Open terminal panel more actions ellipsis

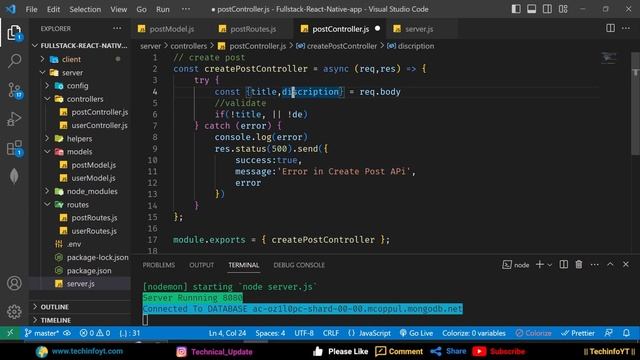[x=594, y=264]
